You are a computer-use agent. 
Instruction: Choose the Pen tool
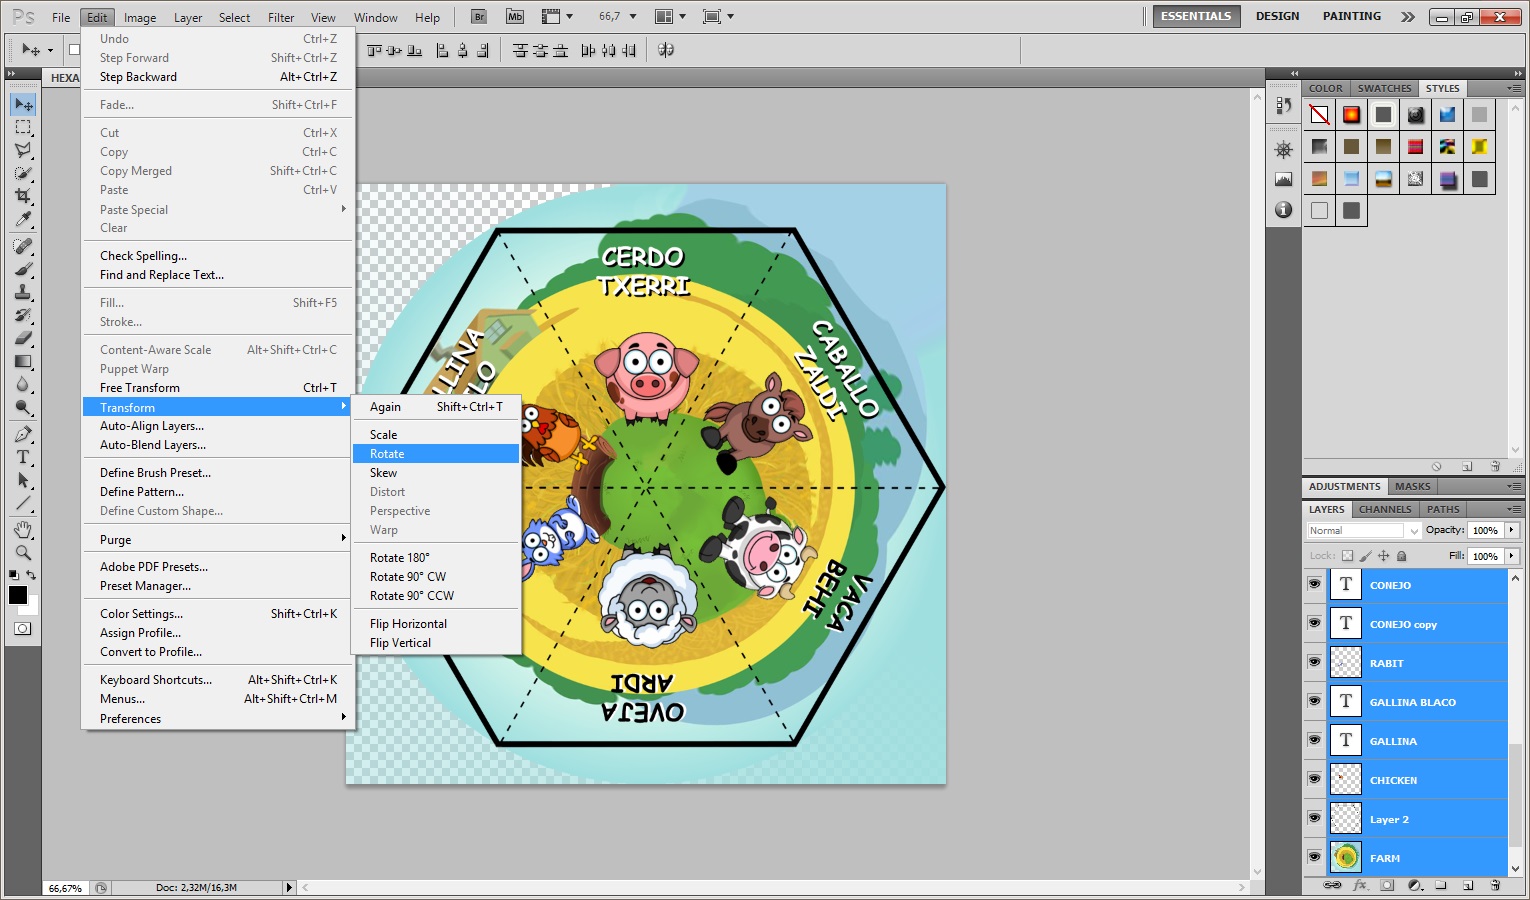click(23, 434)
